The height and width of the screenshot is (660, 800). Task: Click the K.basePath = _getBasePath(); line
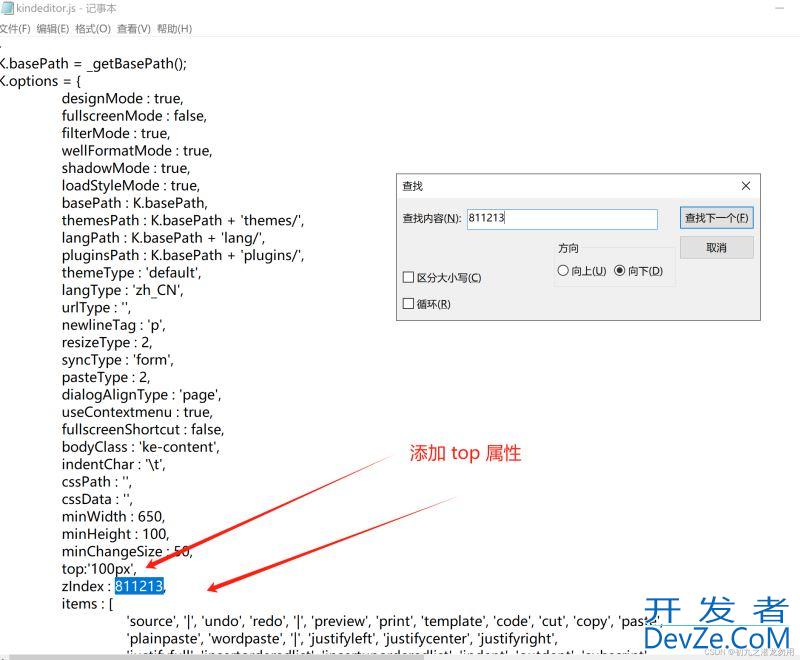coord(93,64)
